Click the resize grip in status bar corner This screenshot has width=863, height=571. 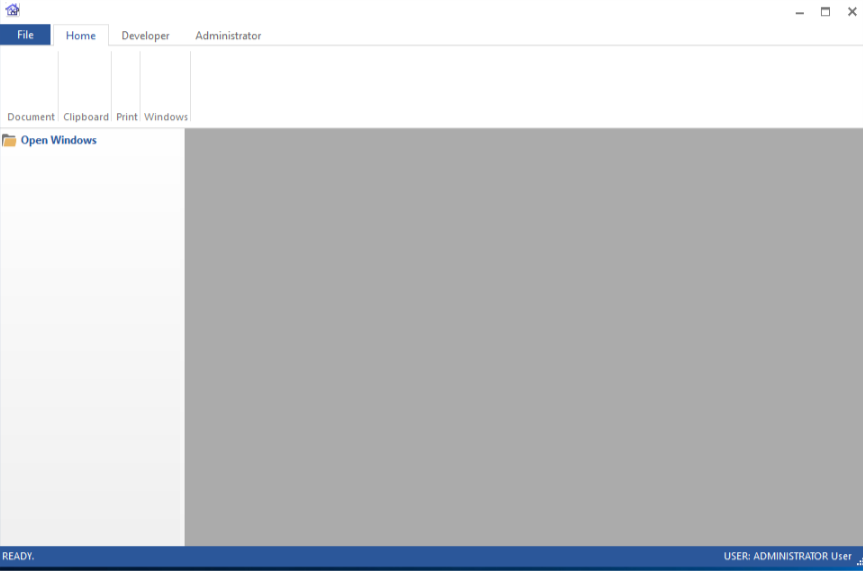pos(859,562)
